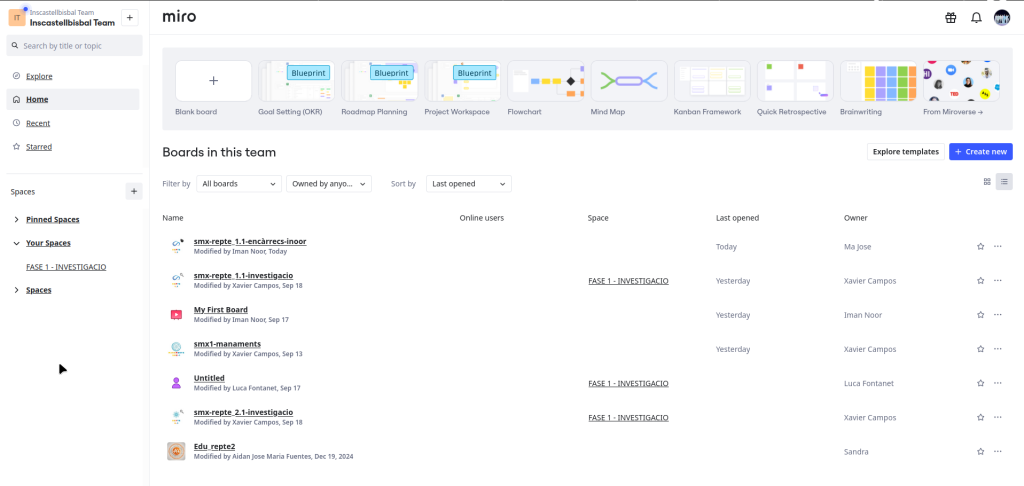
Task: Open more options for the Edu_repte2 board
Action: click(997, 452)
